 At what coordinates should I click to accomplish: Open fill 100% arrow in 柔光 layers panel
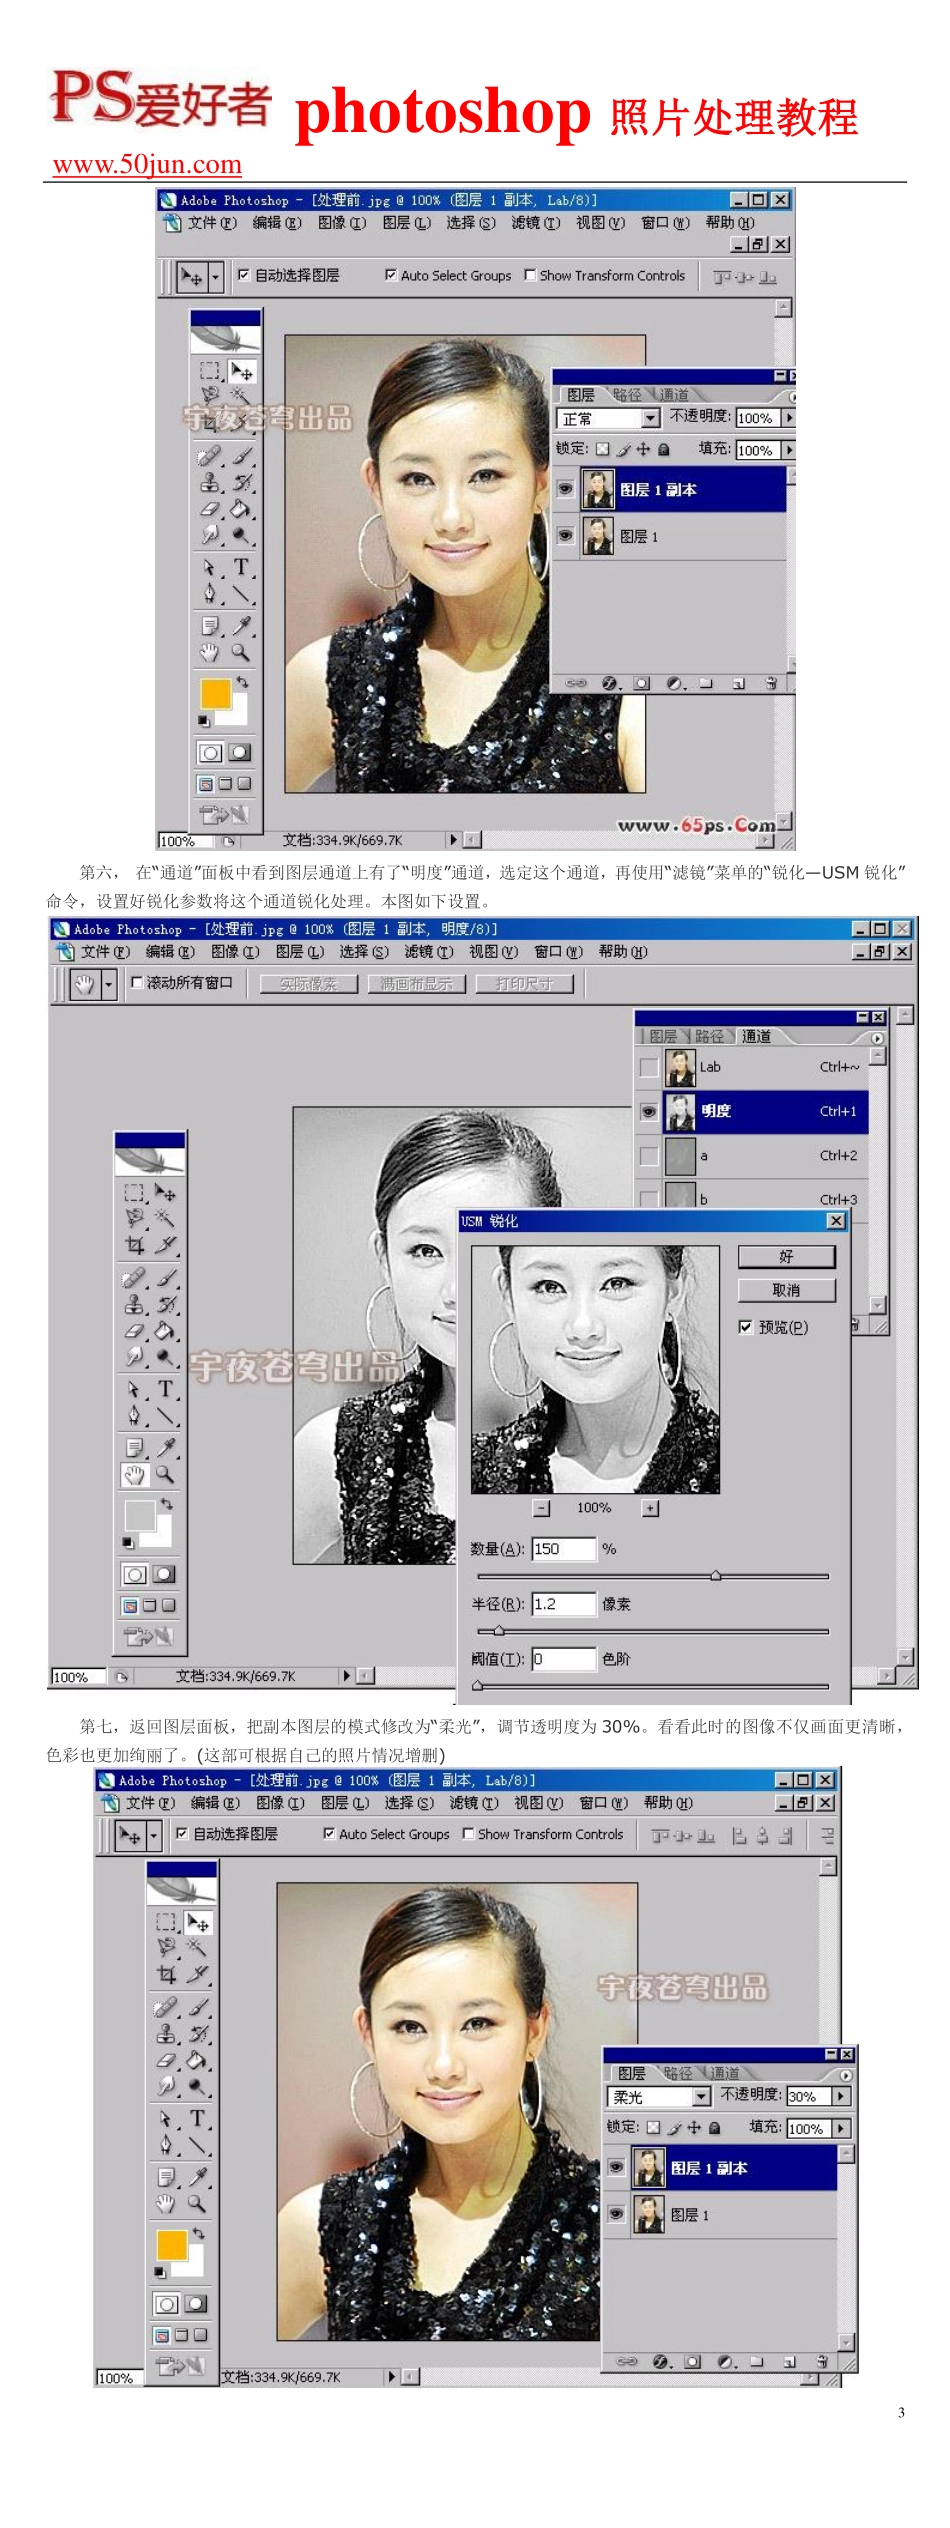click(841, 2128)
